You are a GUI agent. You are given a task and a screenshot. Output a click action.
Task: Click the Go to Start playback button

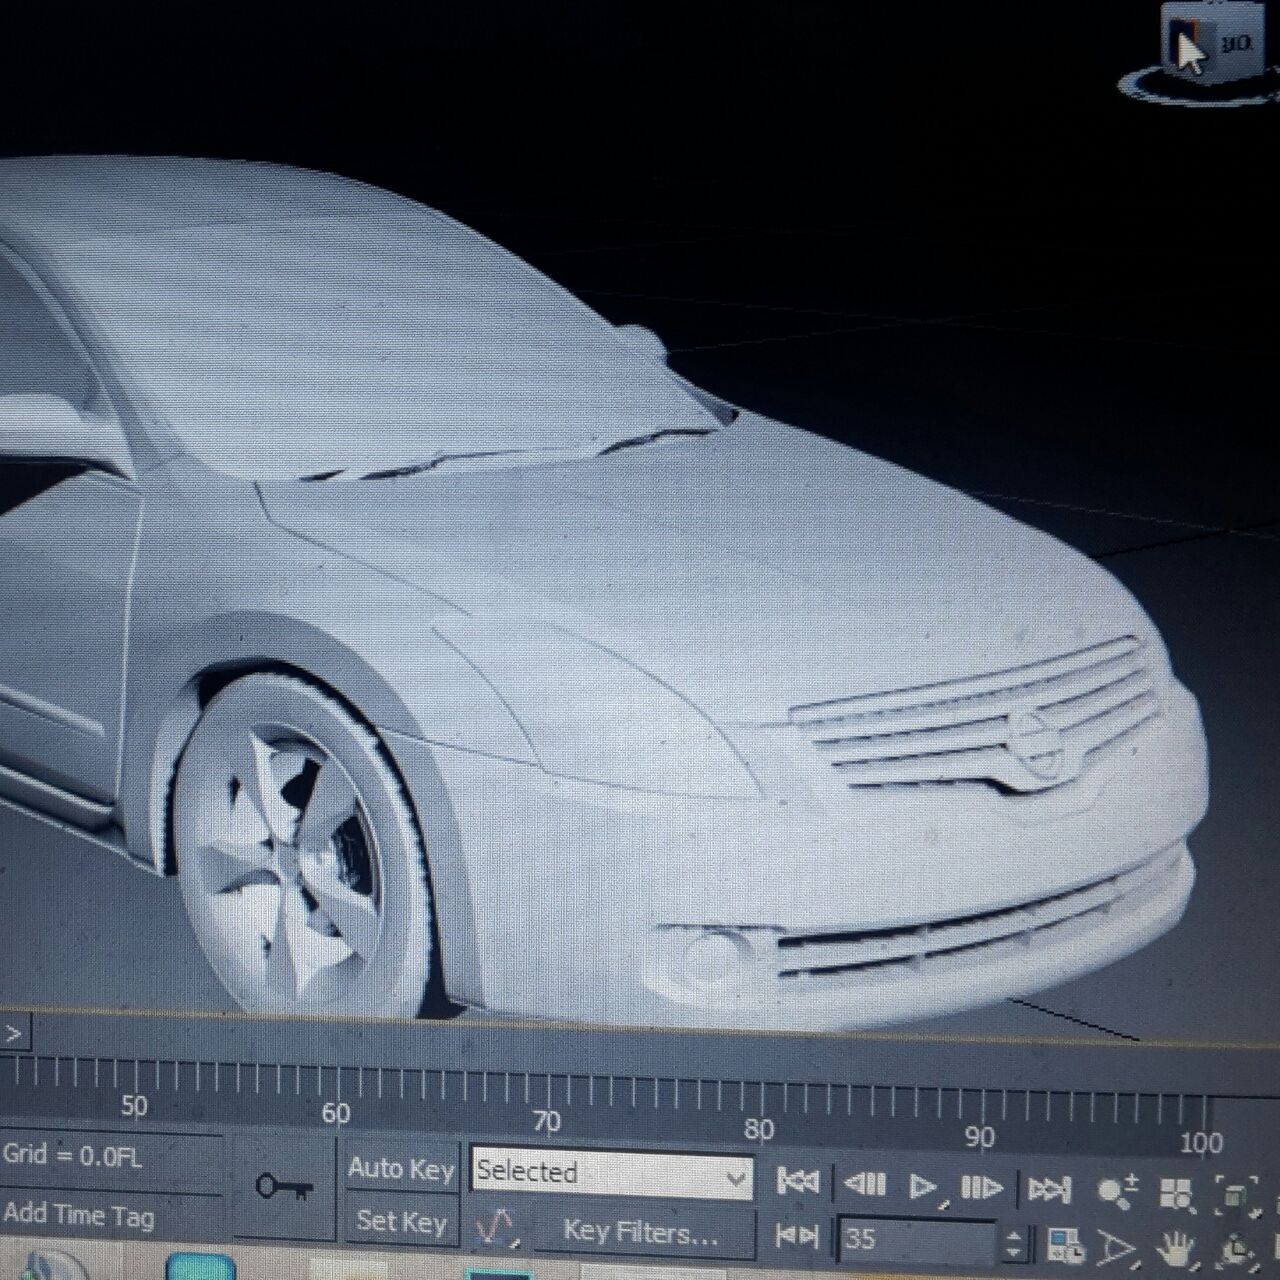(x=797, y=1183)
